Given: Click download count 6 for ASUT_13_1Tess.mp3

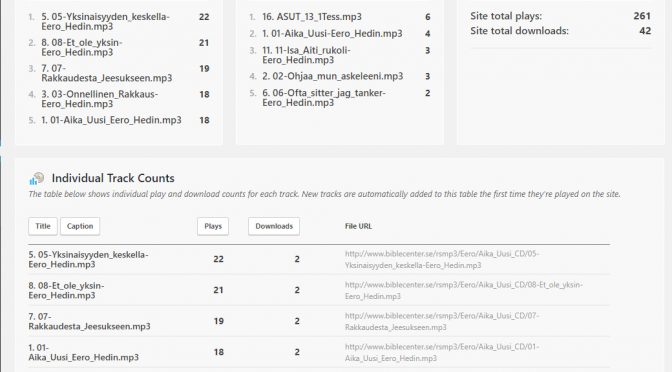Looking at the screenshot, I should click(428, 17).
